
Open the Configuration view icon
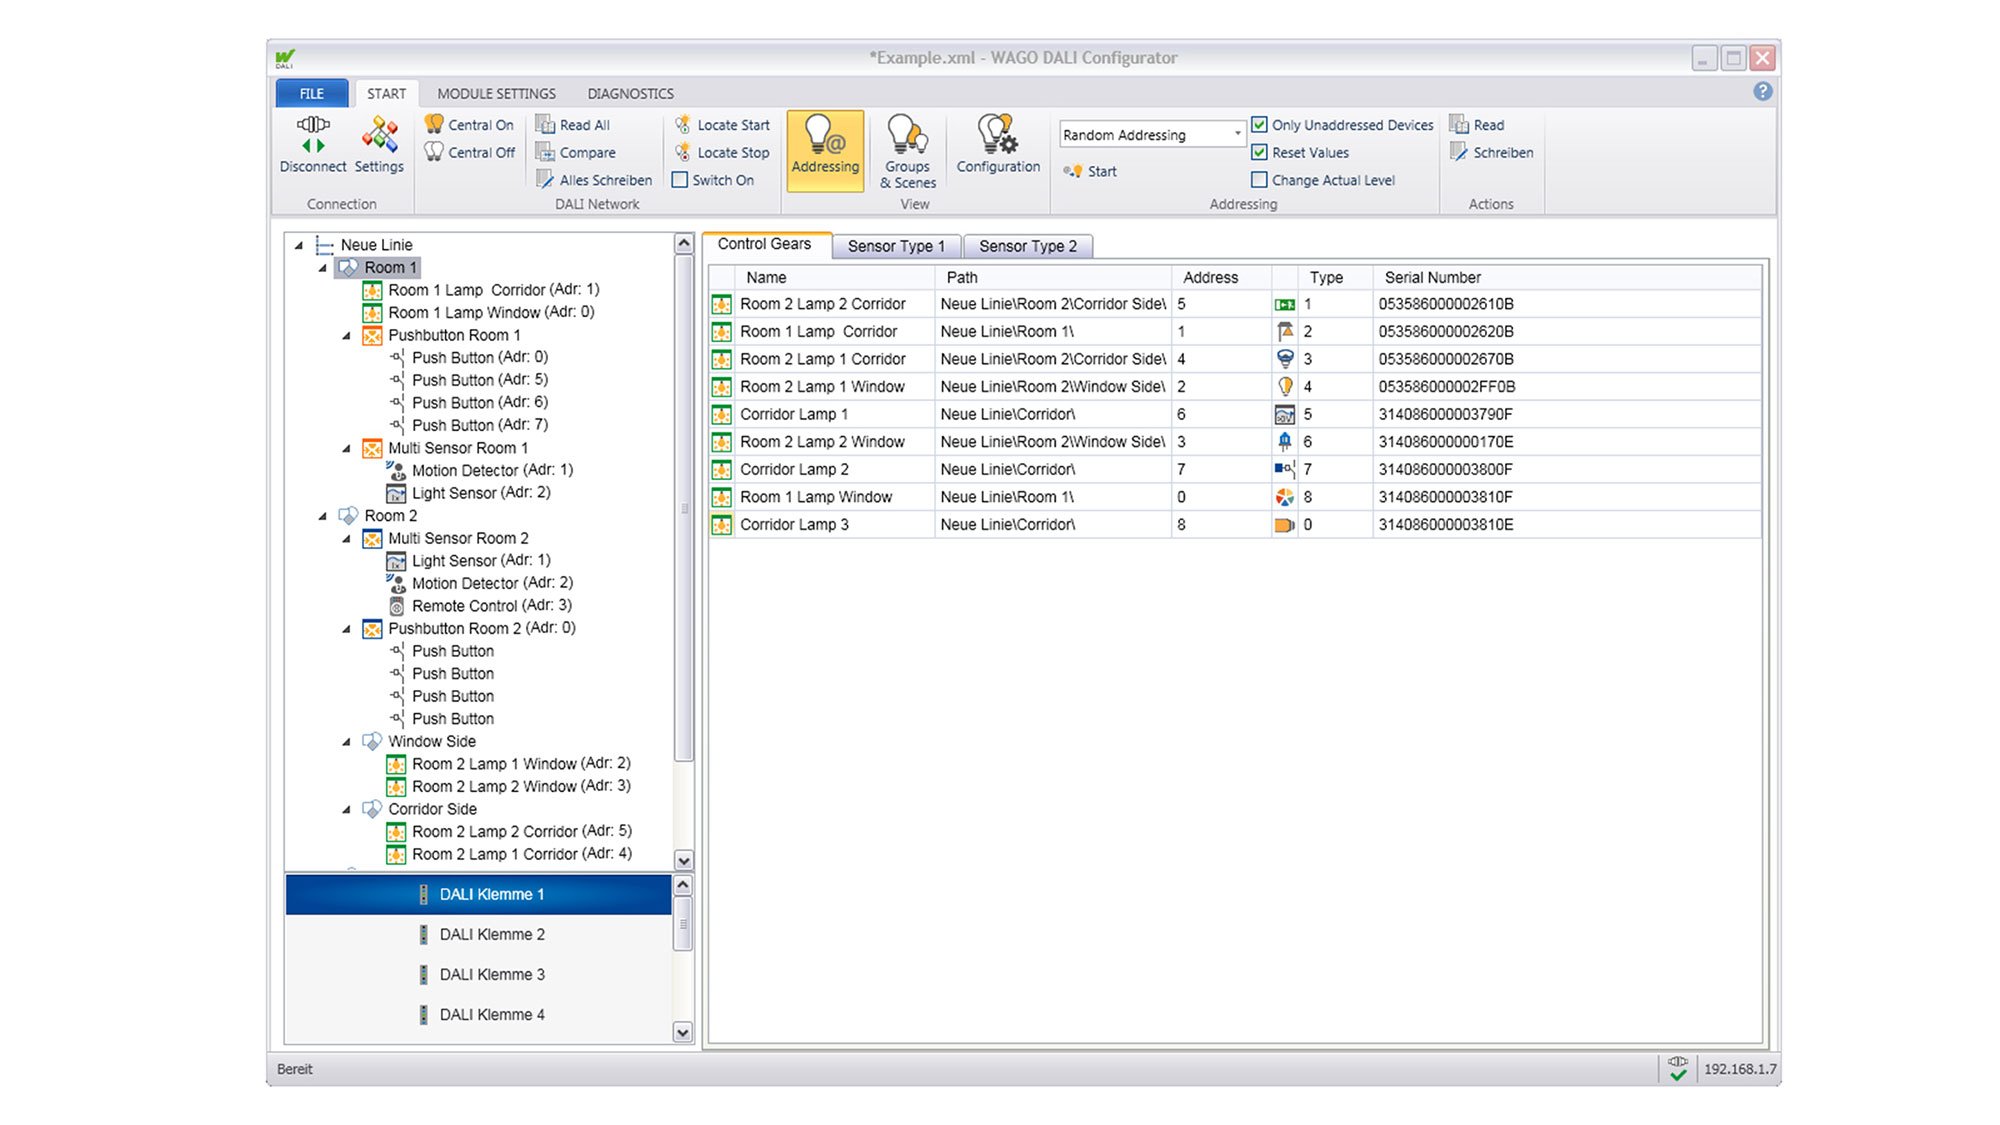(x=998, y=135)
